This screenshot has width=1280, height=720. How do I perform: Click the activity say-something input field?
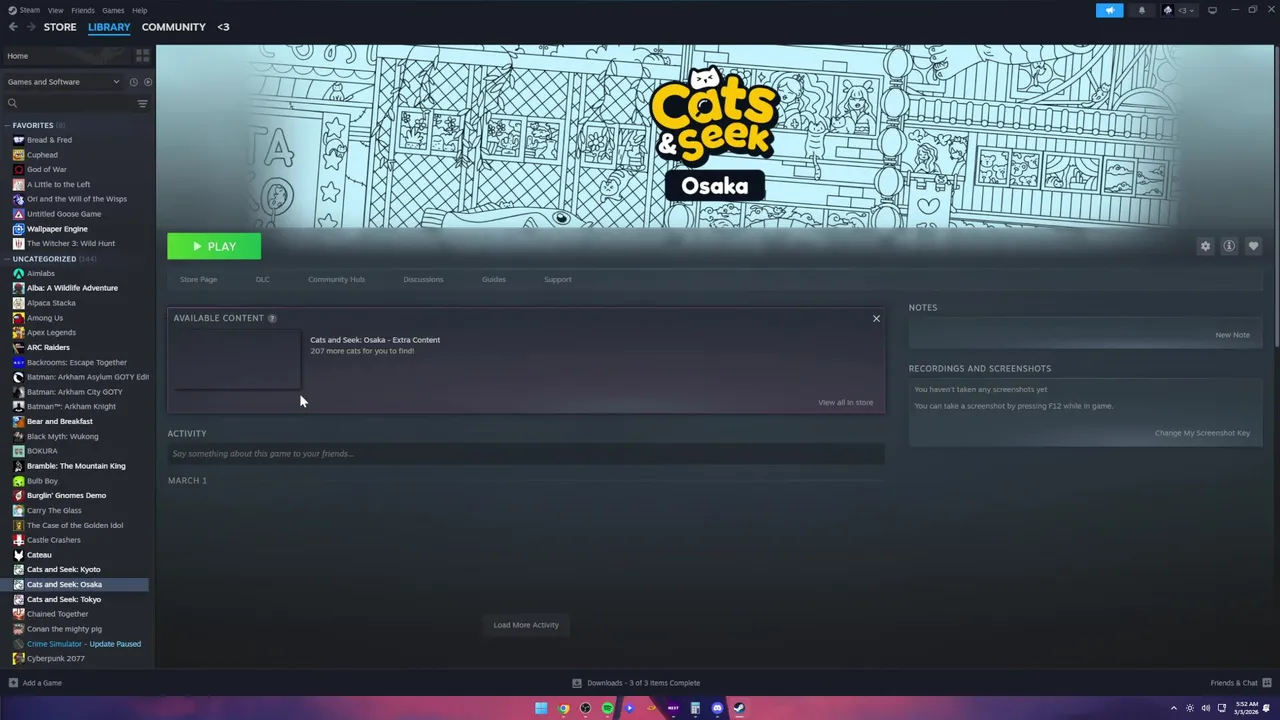point(526,454)
